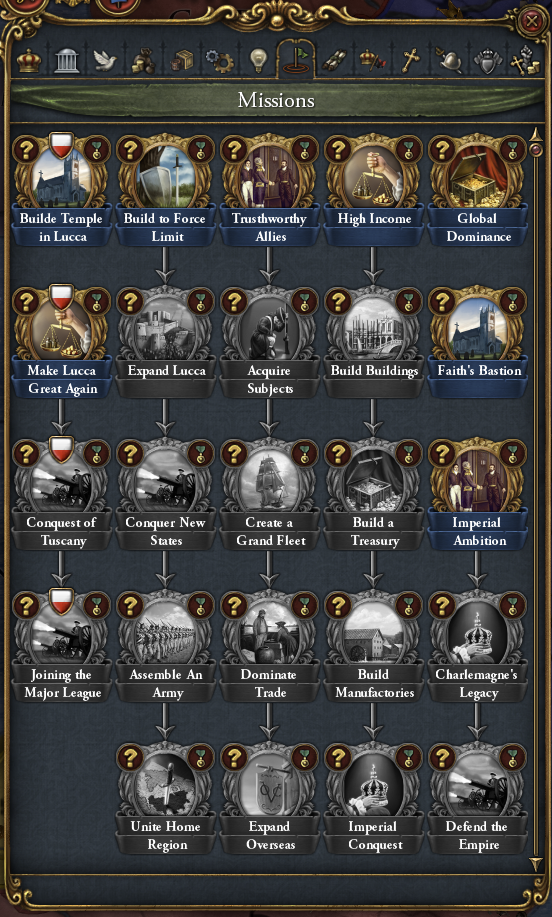Screen dimensions: 552x917
Task: Open the Technology gears tab
Action: click(x=220, y=60)
